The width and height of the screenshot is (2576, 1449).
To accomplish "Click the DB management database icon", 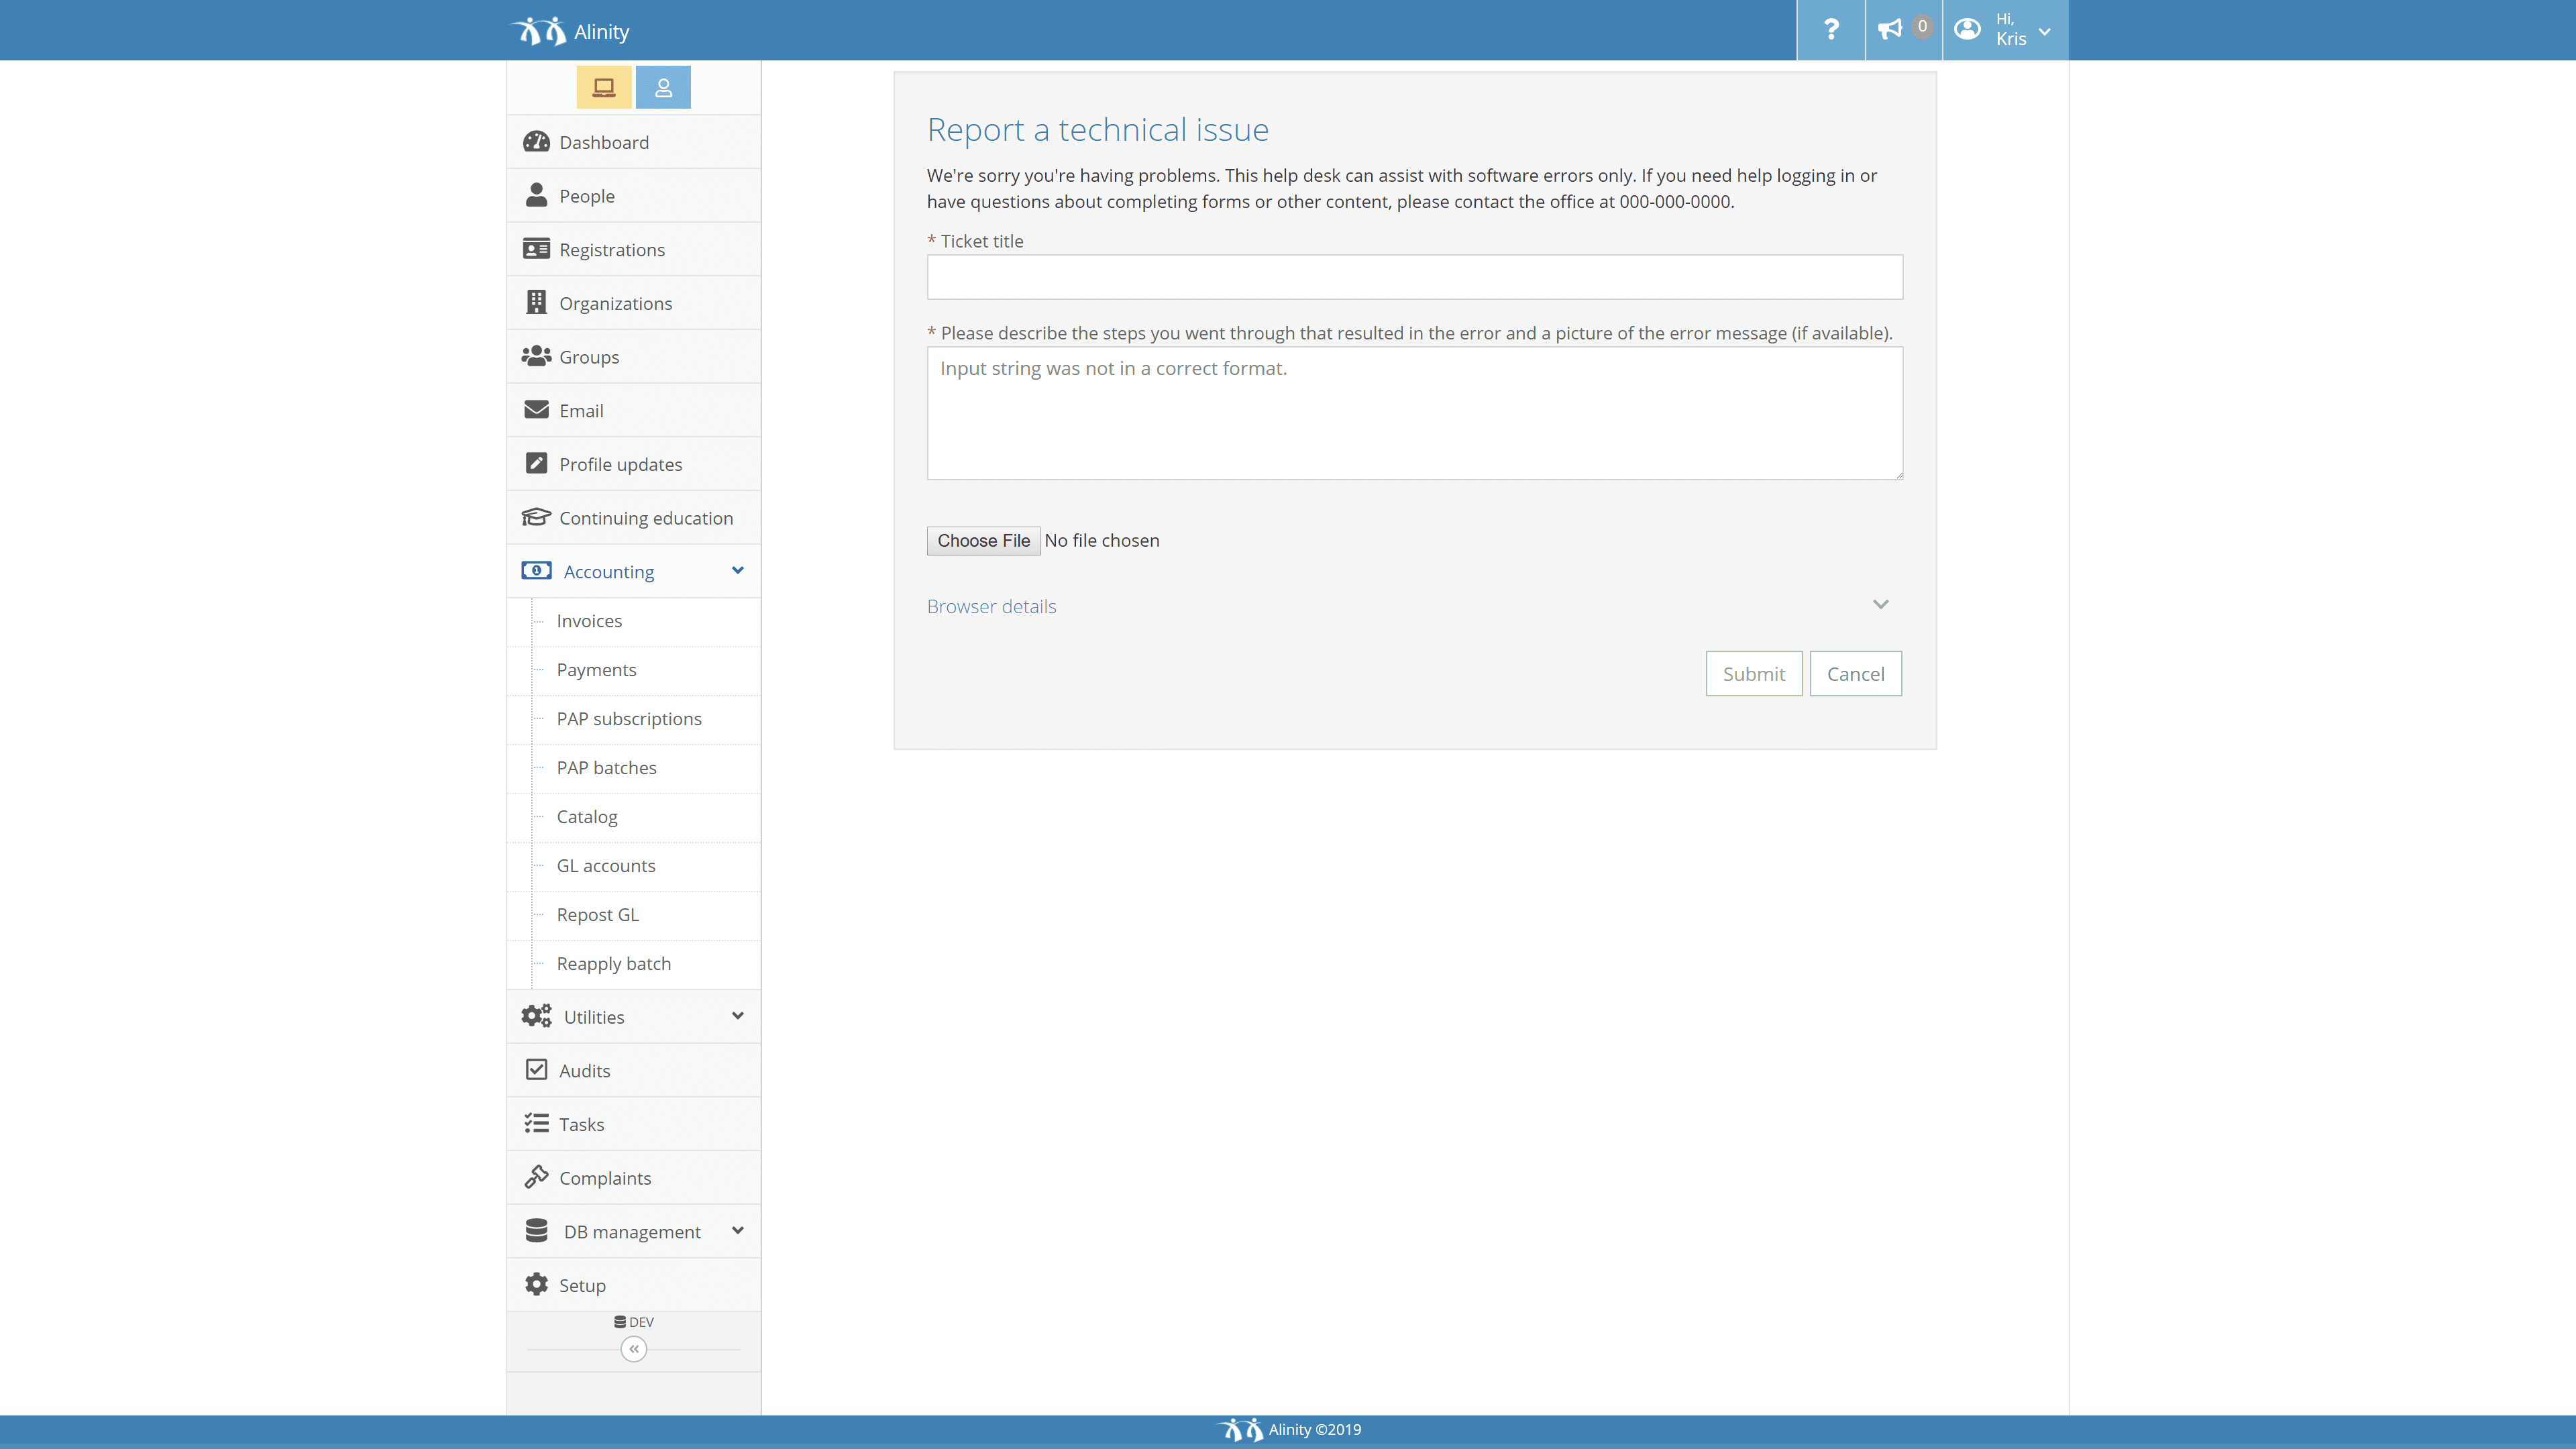I will pos(536,1231).
